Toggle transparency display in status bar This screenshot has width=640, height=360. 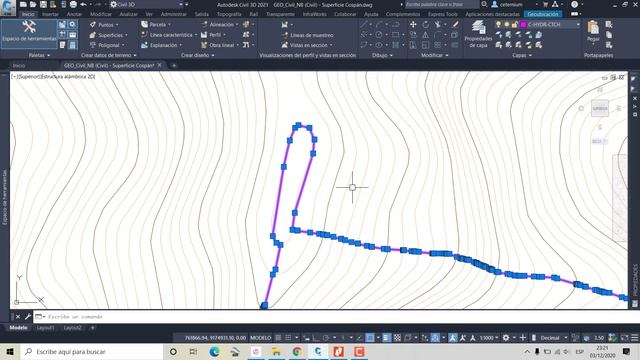pos(397,338)
